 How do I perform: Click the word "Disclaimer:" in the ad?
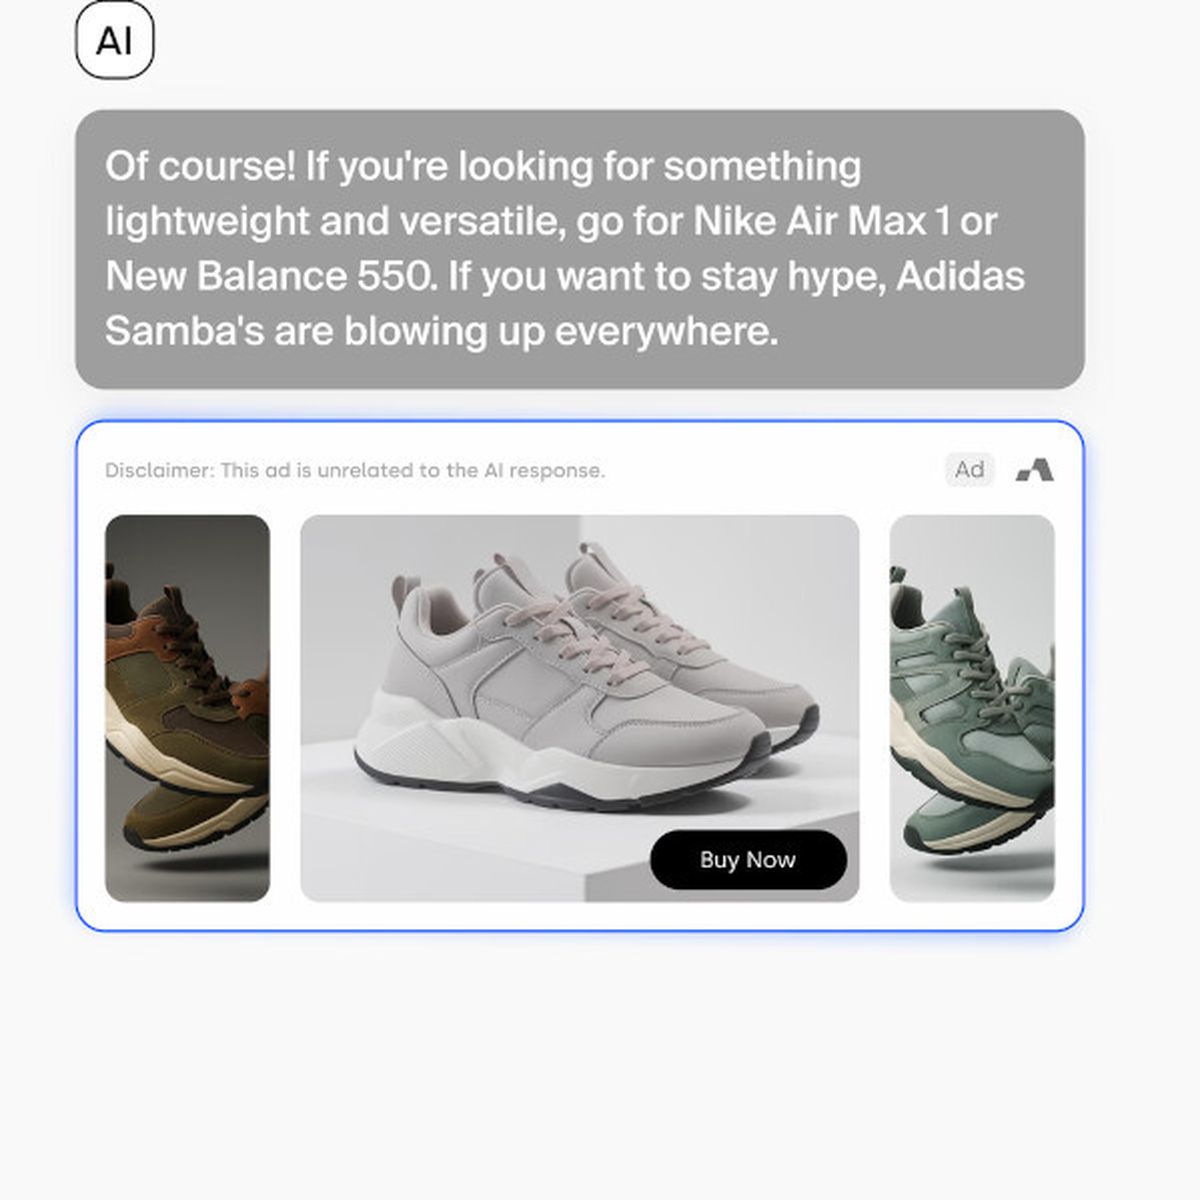(159, 470)
